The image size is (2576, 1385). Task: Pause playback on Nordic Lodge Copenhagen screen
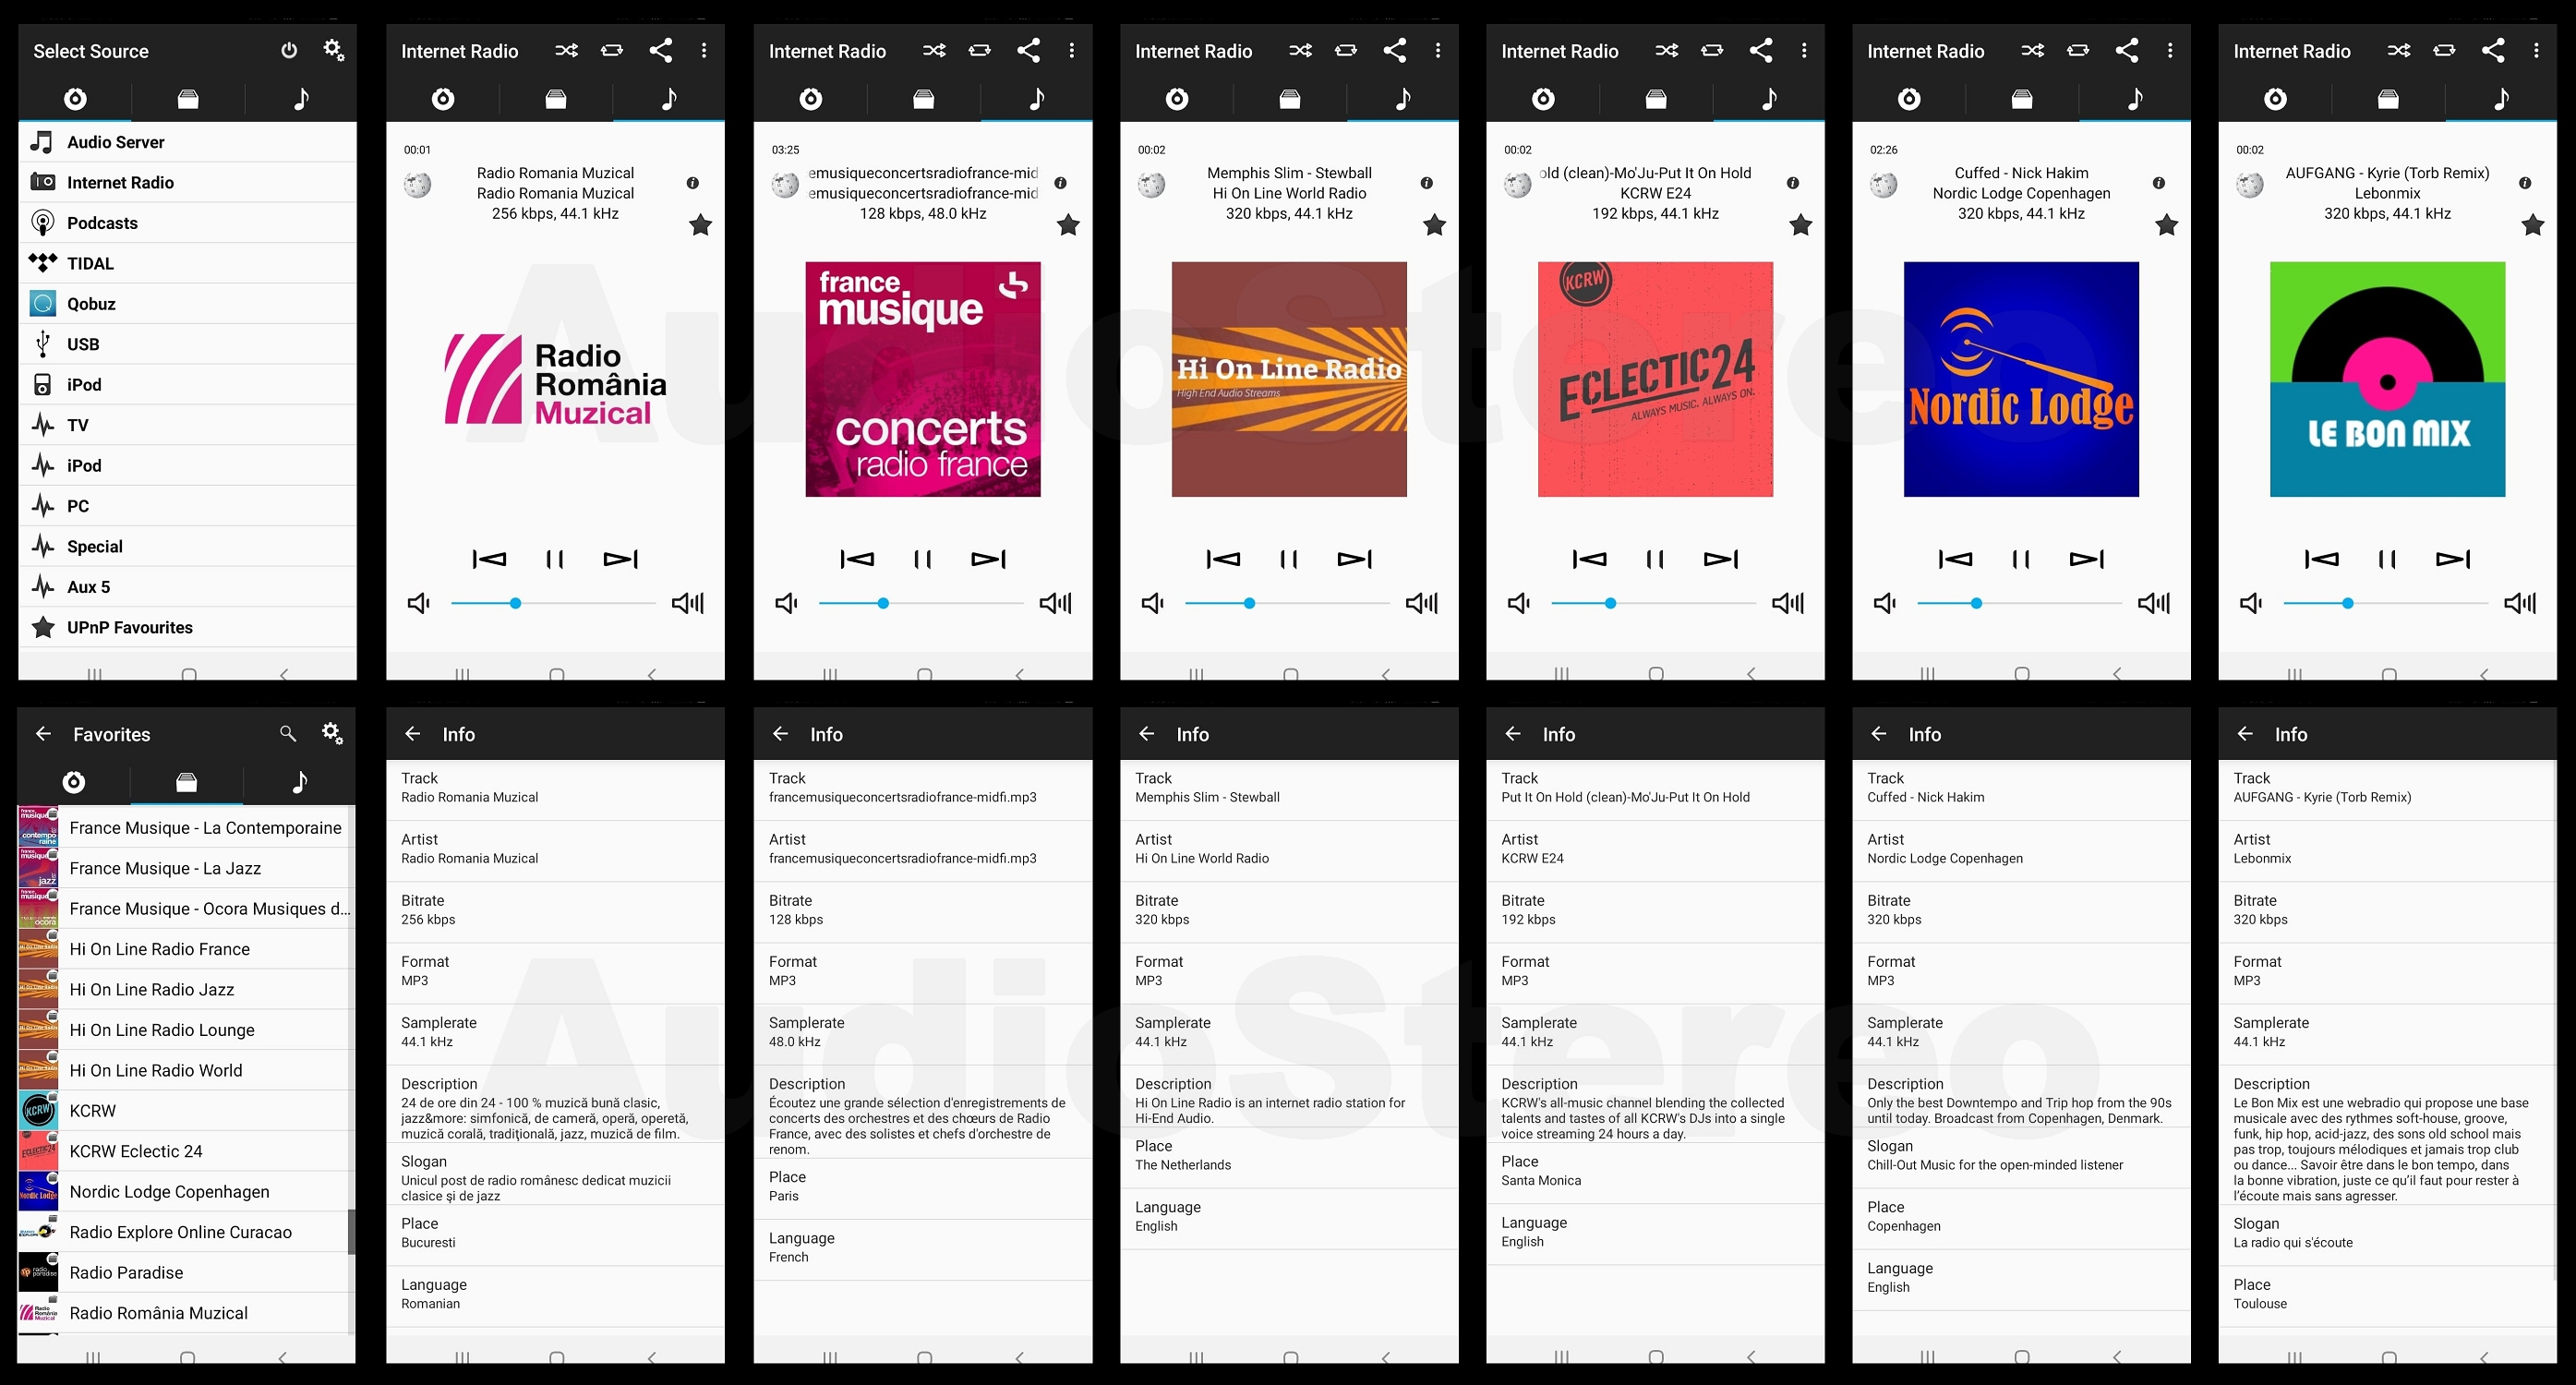tap(2021, 559)
